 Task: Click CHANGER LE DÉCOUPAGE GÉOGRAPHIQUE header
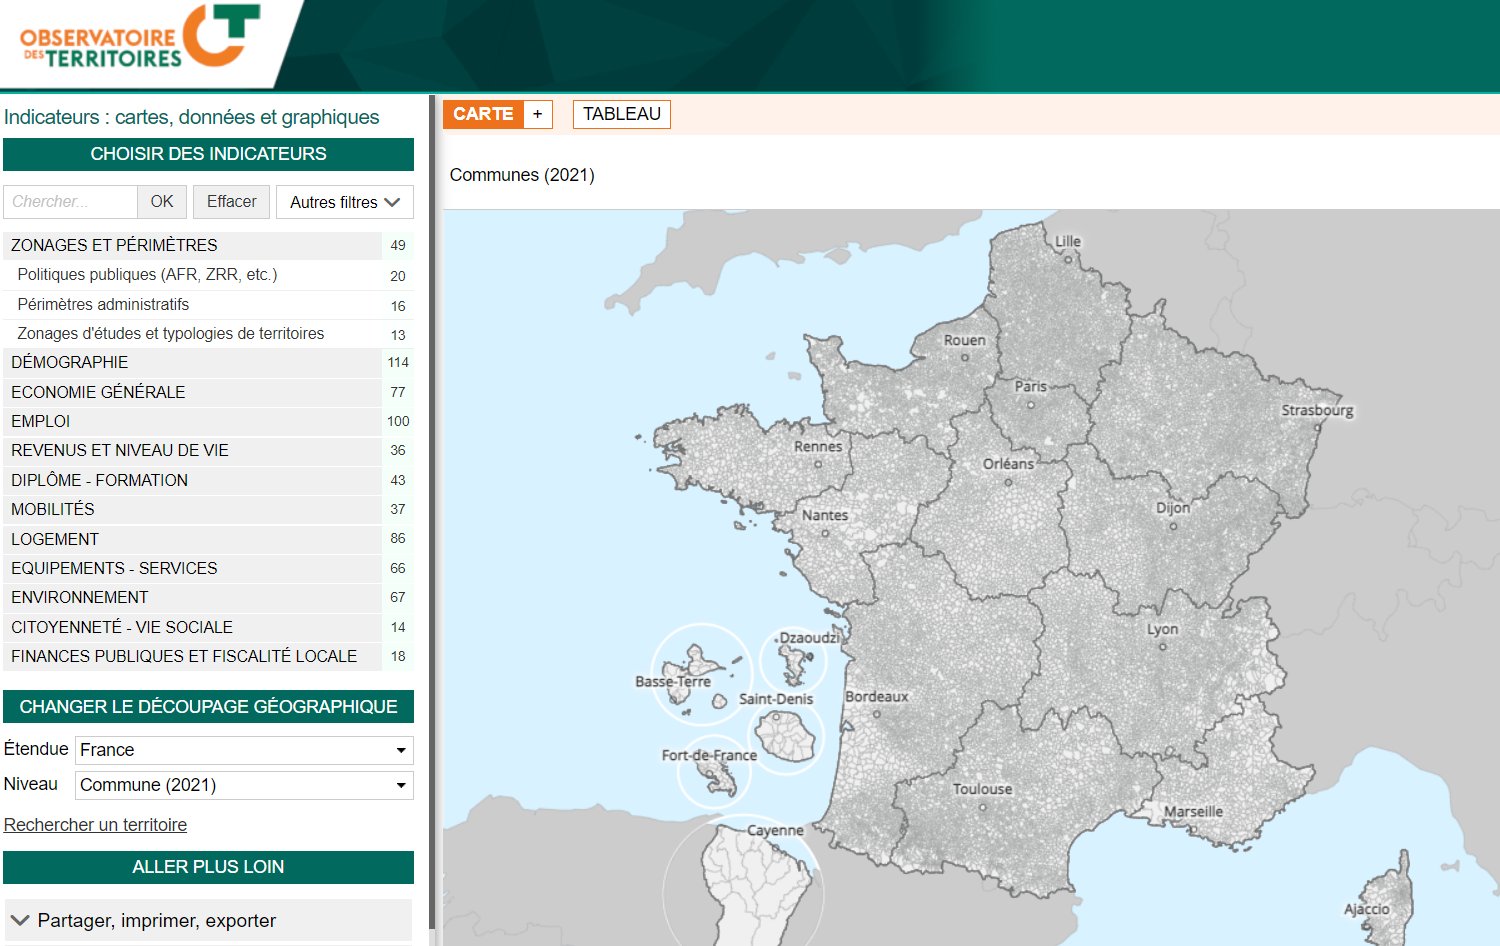coord(208,707)
